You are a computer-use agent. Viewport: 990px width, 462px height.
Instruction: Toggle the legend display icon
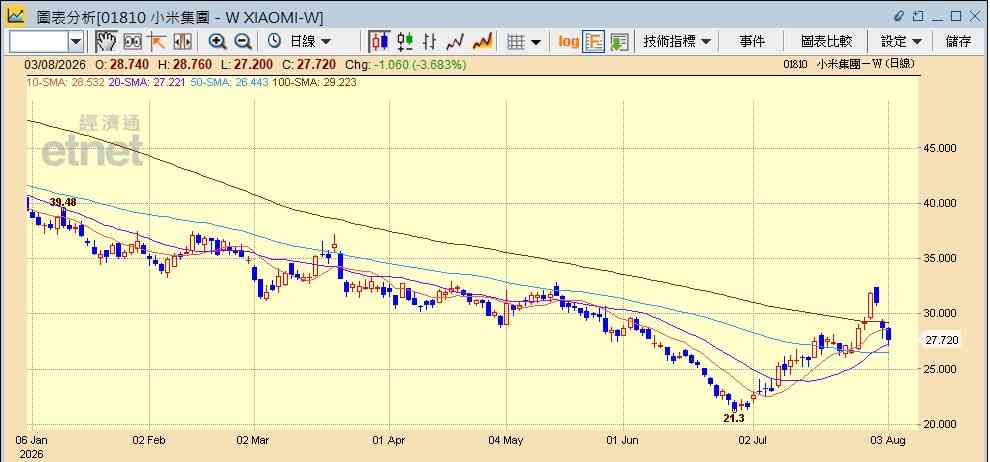coord(593,42)
